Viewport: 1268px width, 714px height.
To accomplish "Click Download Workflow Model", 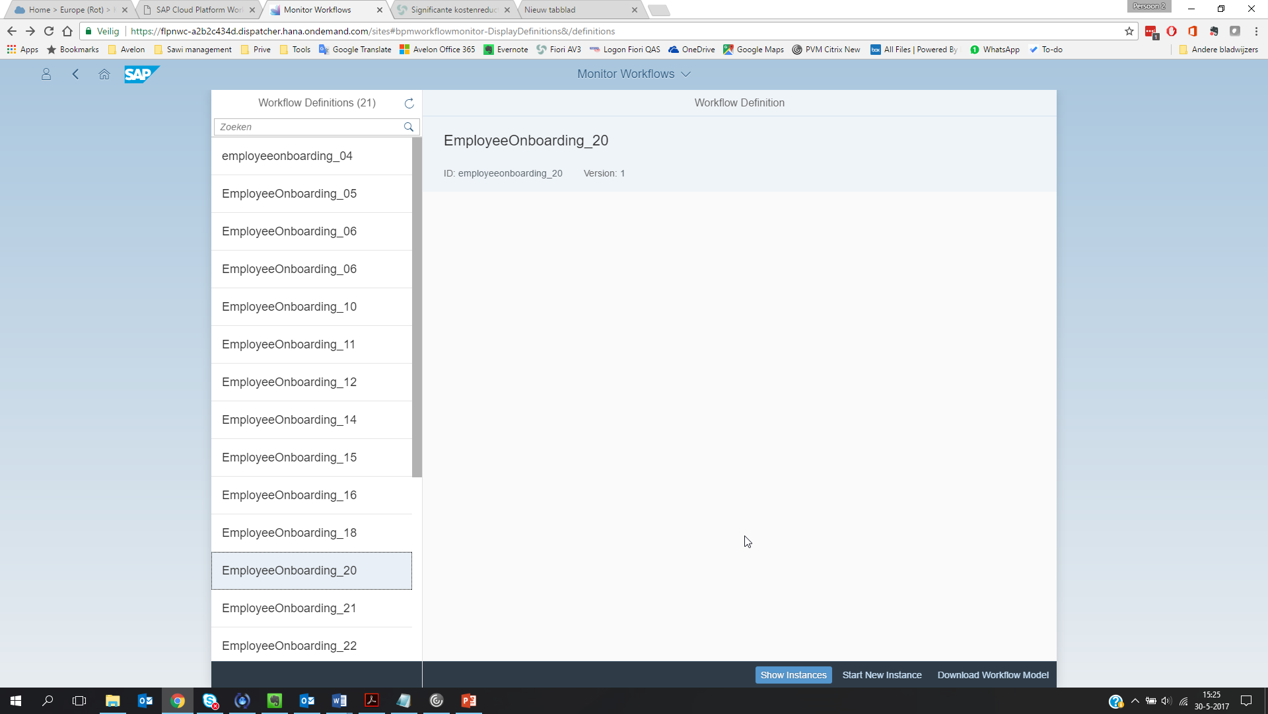I will tap(993, 675).
